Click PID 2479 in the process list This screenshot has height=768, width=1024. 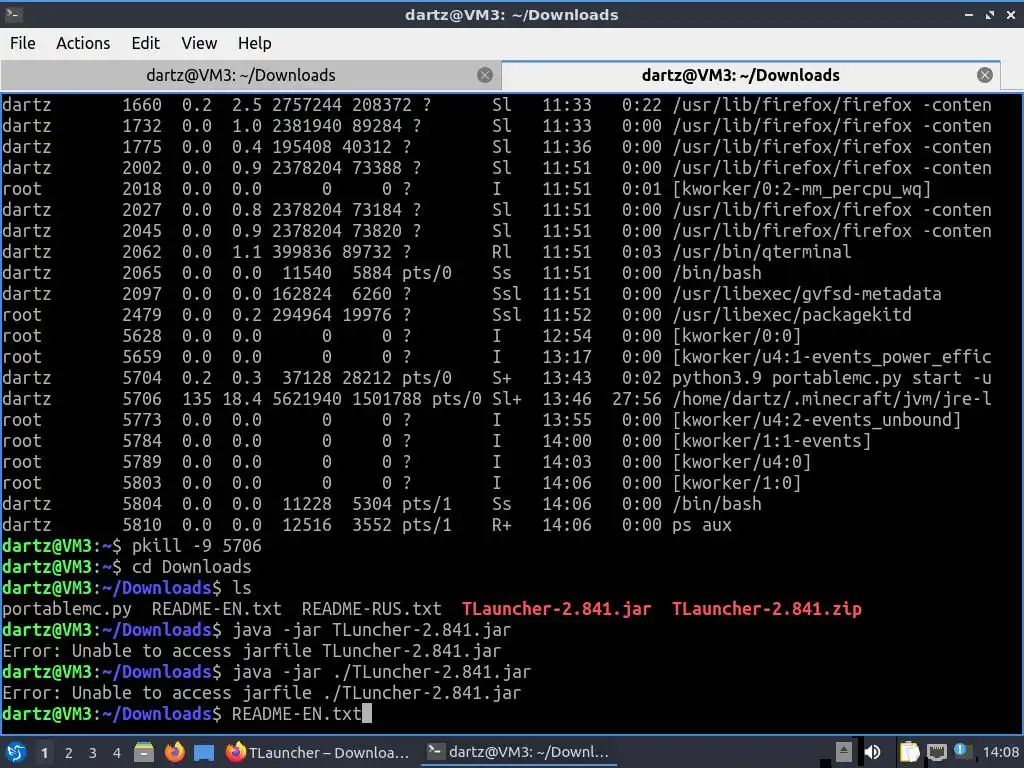tap(142, 315)
